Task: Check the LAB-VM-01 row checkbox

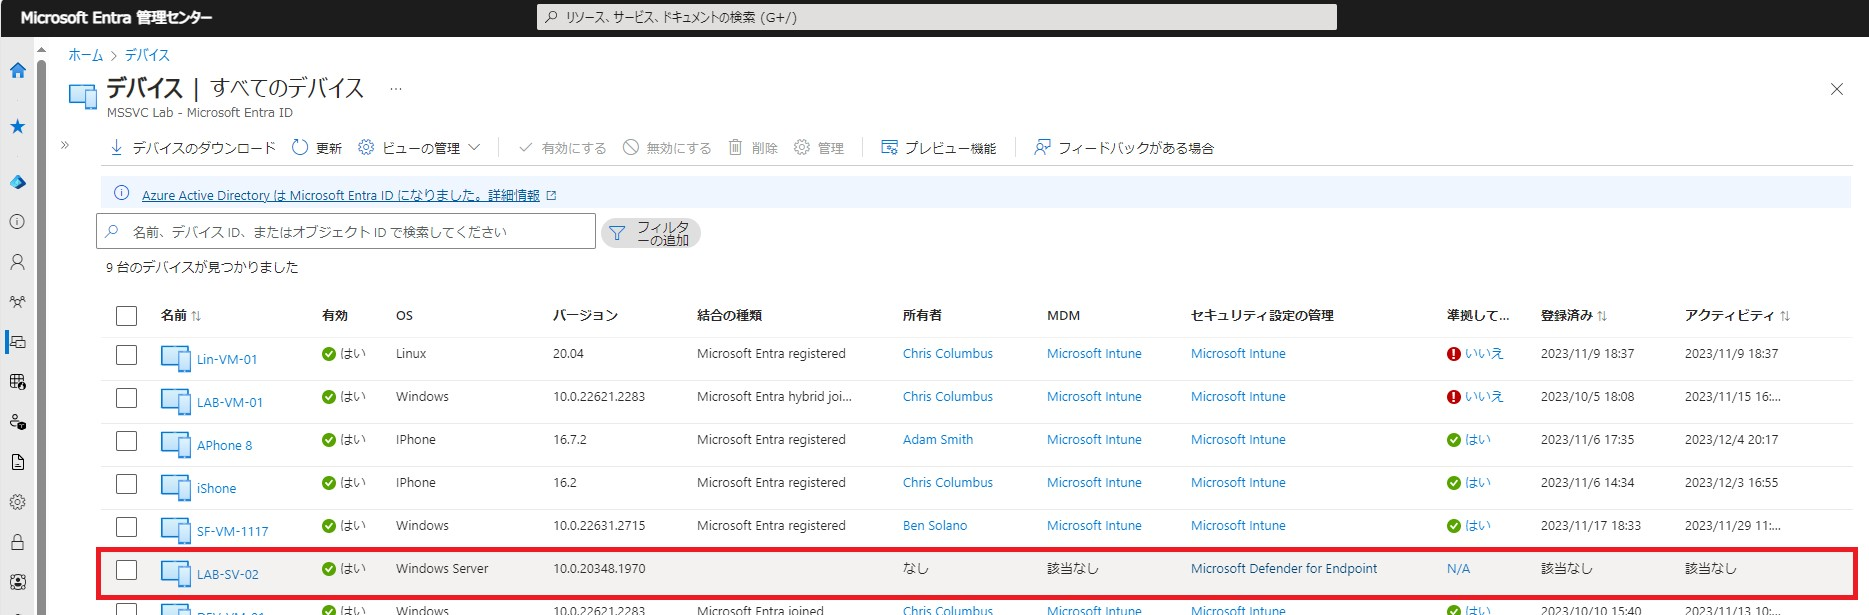Action: tap(126, 397)
